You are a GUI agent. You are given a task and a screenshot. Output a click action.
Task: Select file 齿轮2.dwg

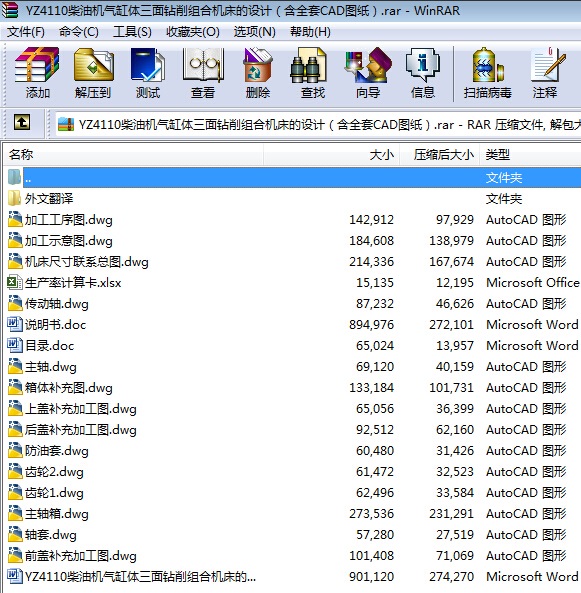(x=54, y=472)
